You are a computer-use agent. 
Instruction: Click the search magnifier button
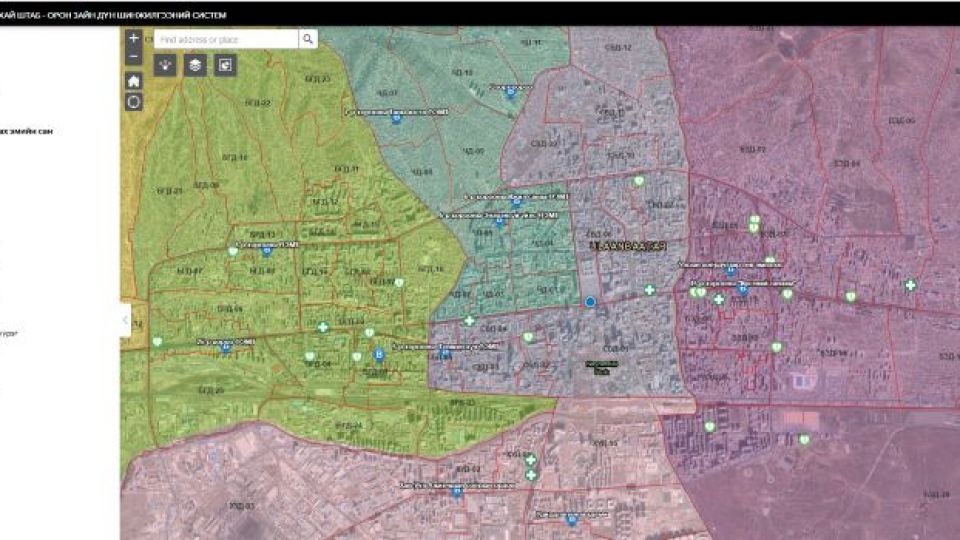pos(308,39)
